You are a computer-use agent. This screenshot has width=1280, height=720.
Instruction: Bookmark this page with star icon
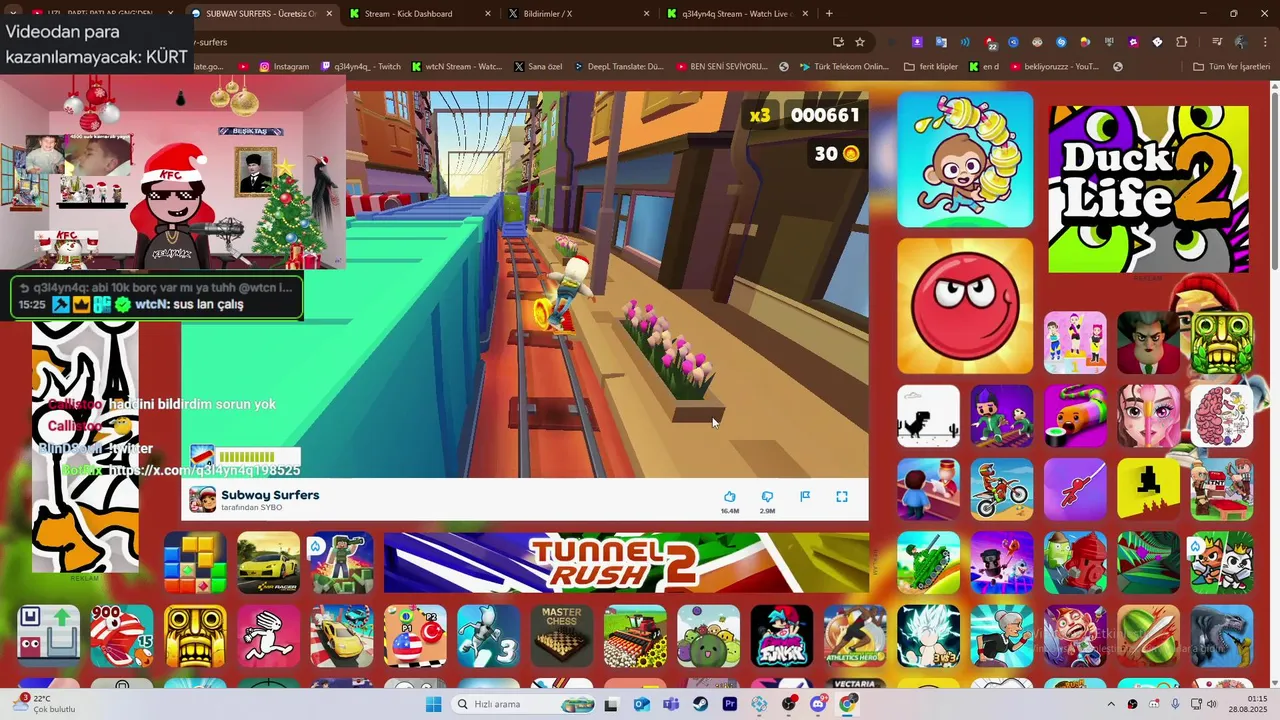pos(860,42)
